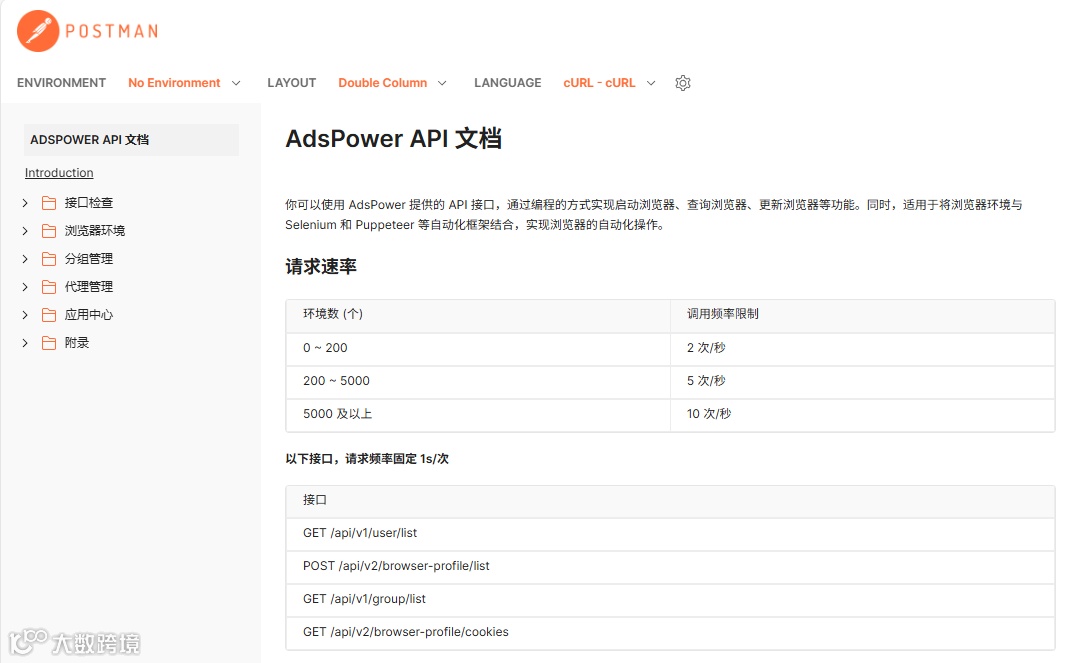
Task: Open the Introduction link in sidebar
Action: tap(59, 173)
